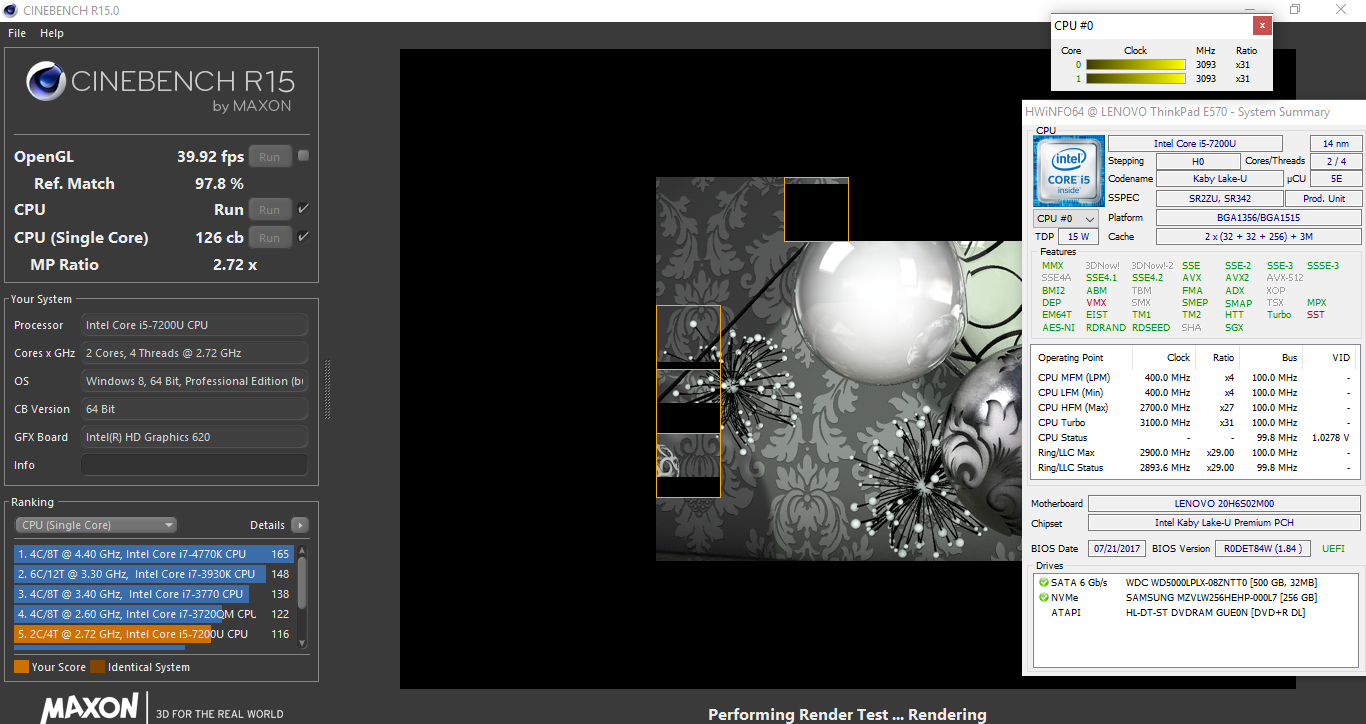Screen dimensions: 1366x724
Task: Click the Kaby Lake-U codename box
Action: click(x=1219, y=179)
